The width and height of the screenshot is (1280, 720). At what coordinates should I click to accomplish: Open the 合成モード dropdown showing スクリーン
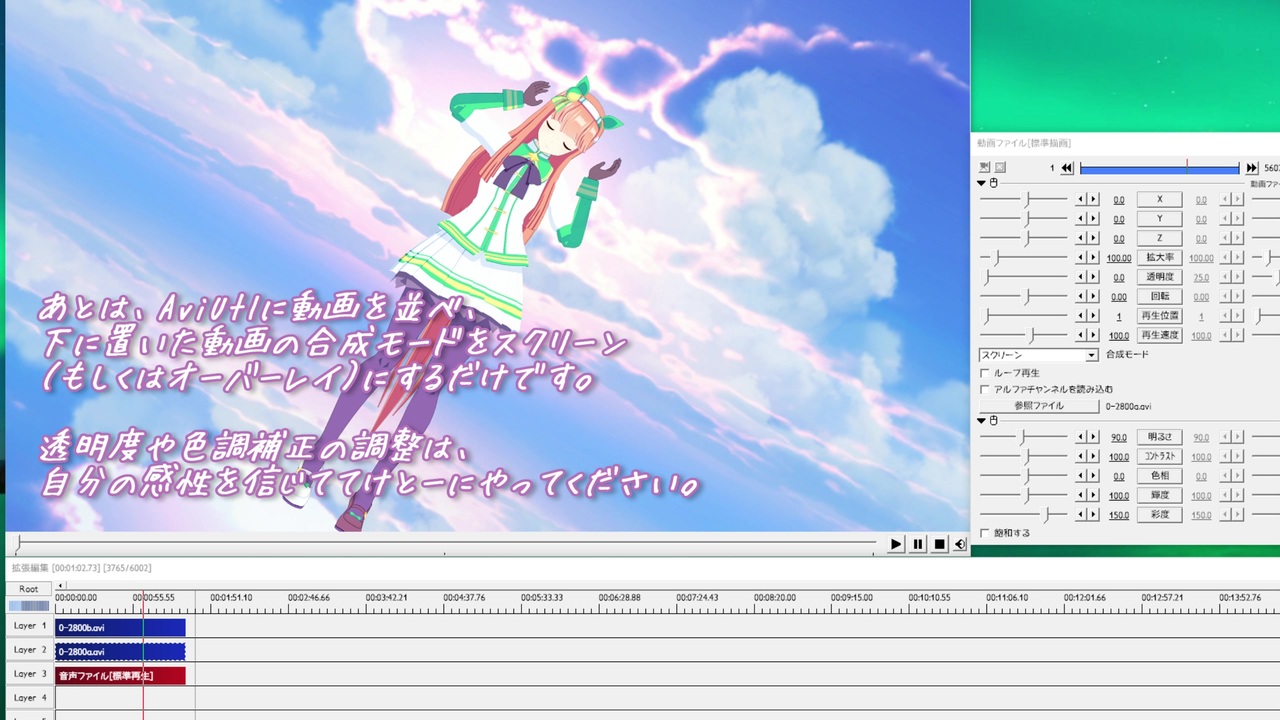[1038, 355]
